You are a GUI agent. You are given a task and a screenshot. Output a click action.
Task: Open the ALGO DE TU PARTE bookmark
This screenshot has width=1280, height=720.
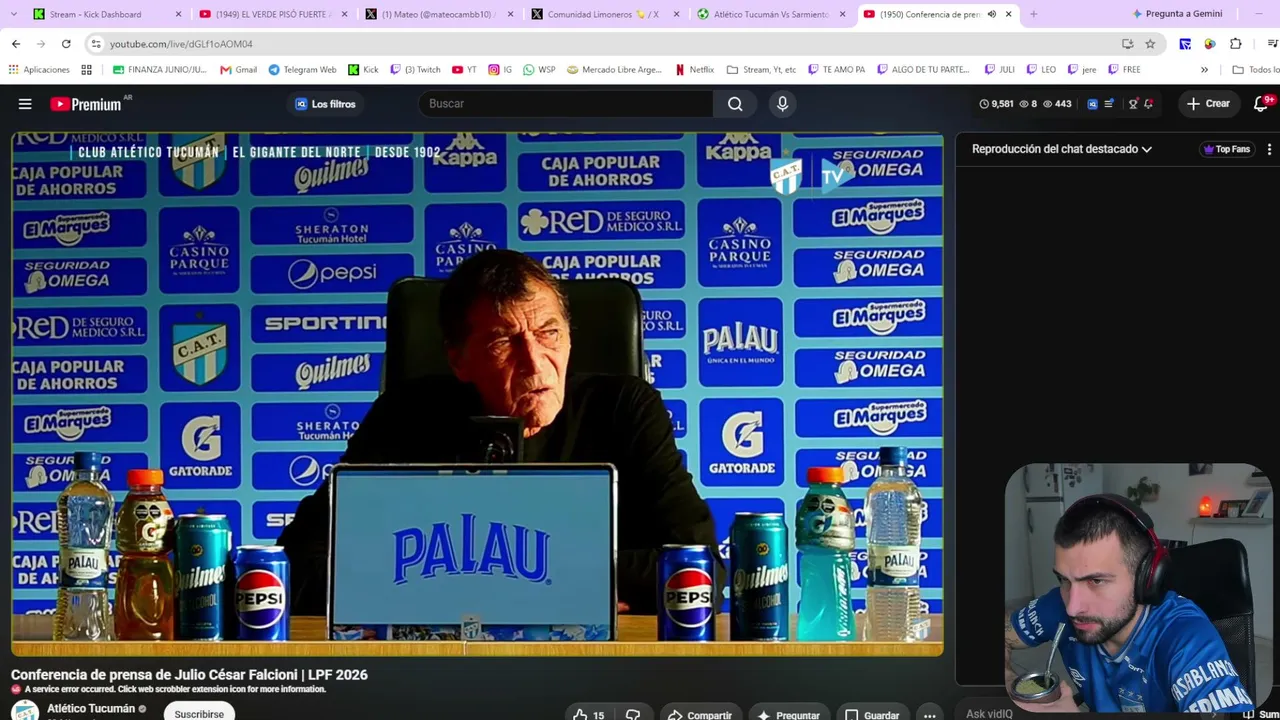[x=924, y=70]
